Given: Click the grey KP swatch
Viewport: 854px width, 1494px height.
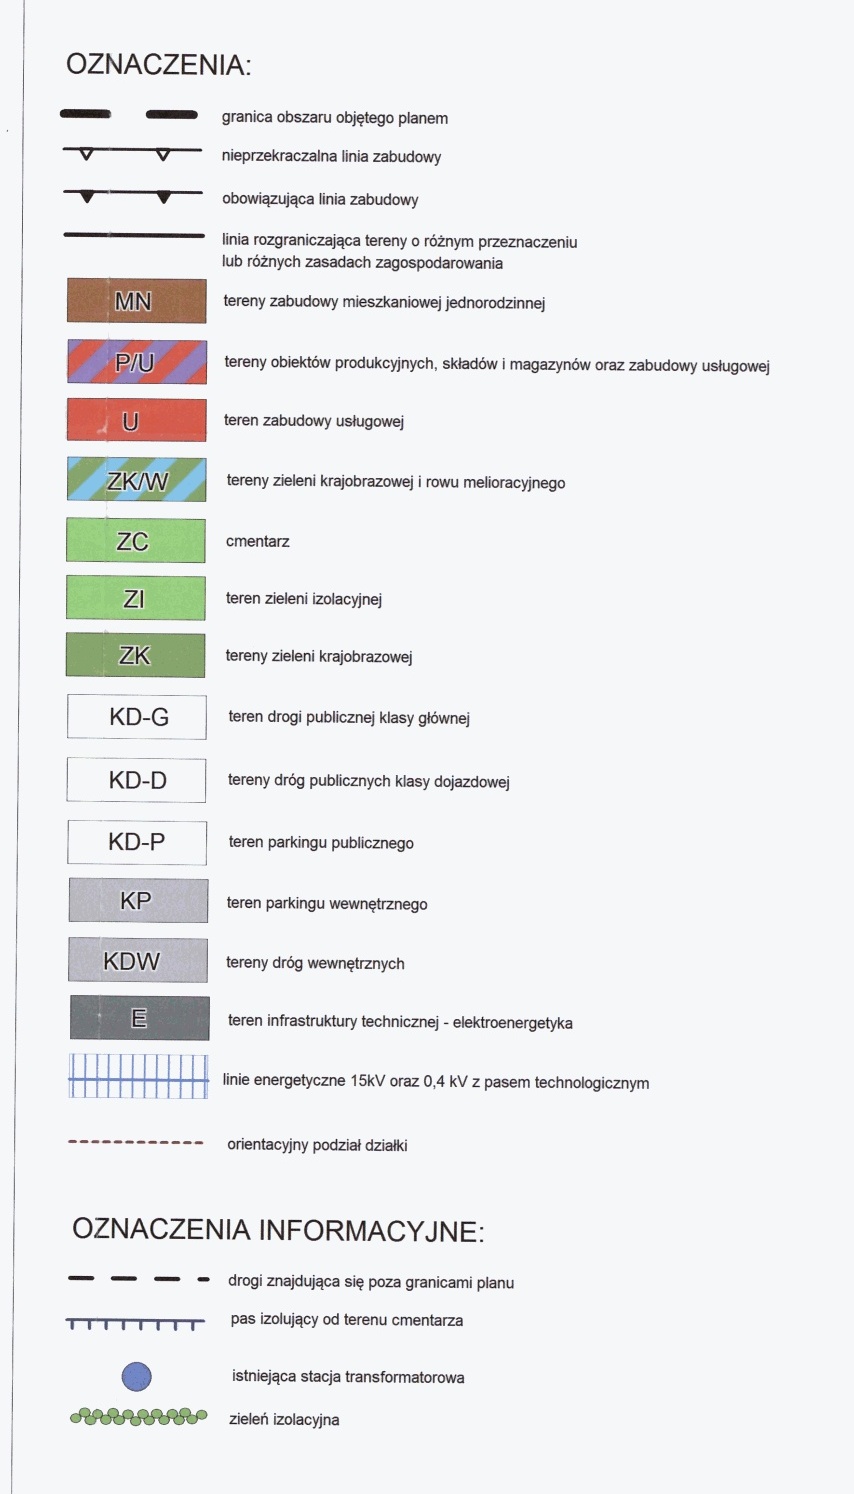Looking at the screenshot, I should 138,900.
